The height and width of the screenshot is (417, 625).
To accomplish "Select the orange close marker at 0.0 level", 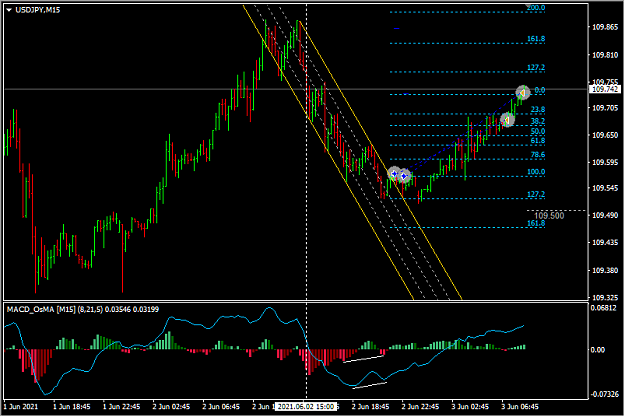I will (x=523, y=92).
